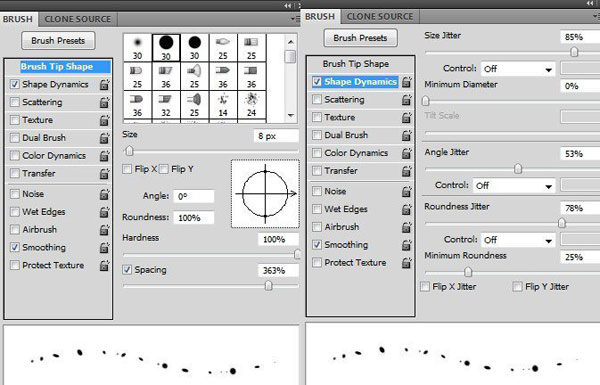Click Dual Brush lock icon in left panel
This screenshot has height=385, width=600.
tap(104, 138)
